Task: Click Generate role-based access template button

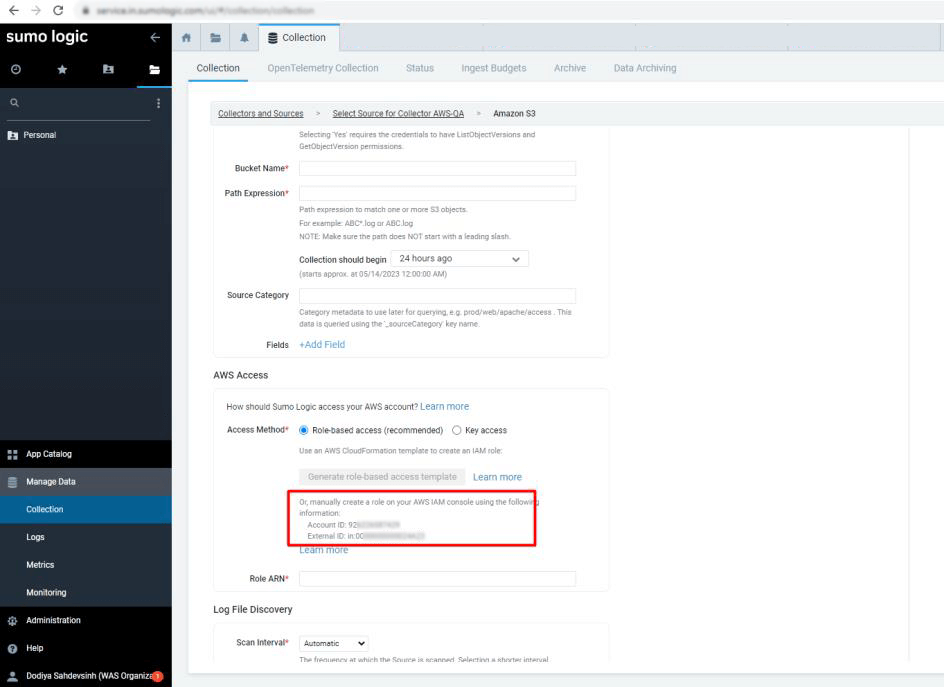Action: (382, 477)
